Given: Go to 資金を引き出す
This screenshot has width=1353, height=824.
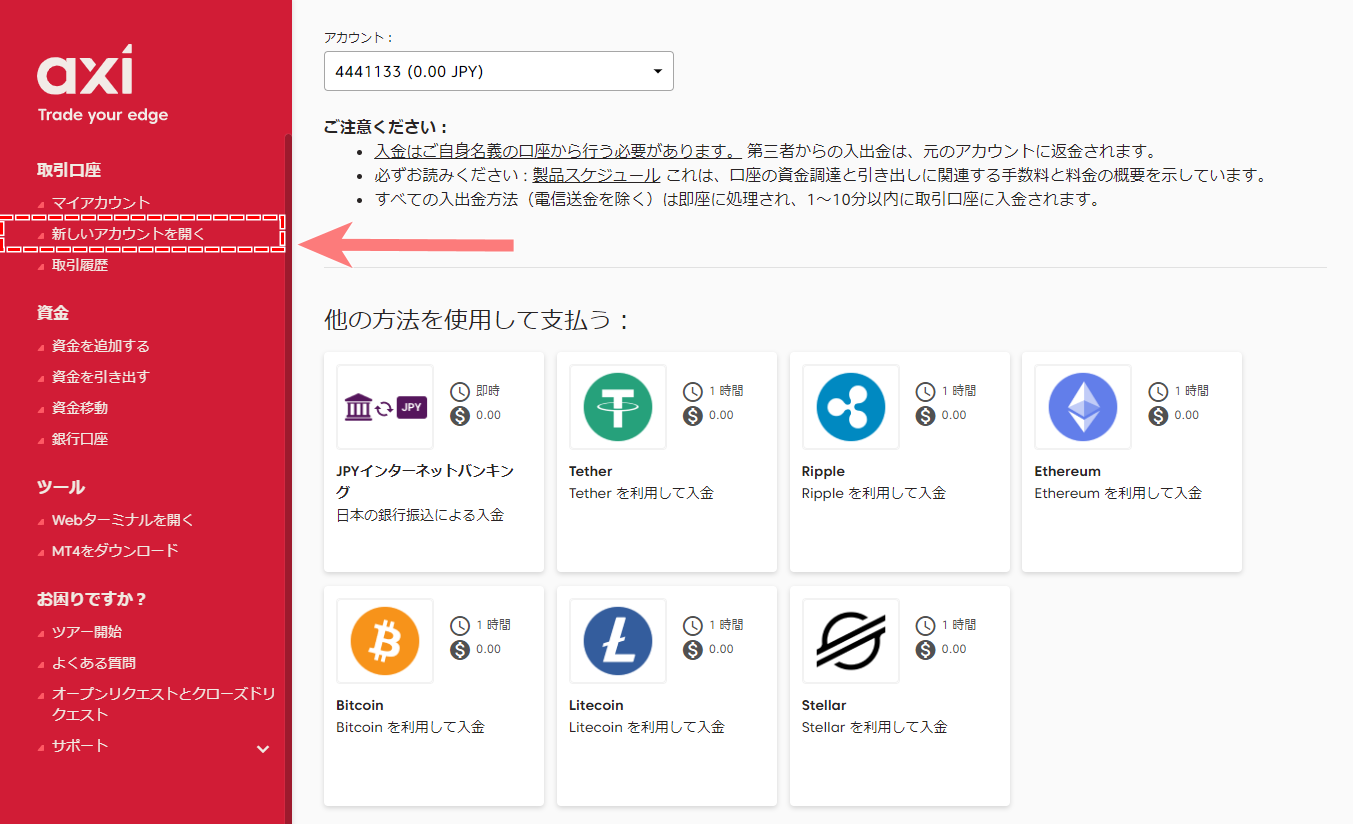Looking at the screenshot, I should click(101, 377).
